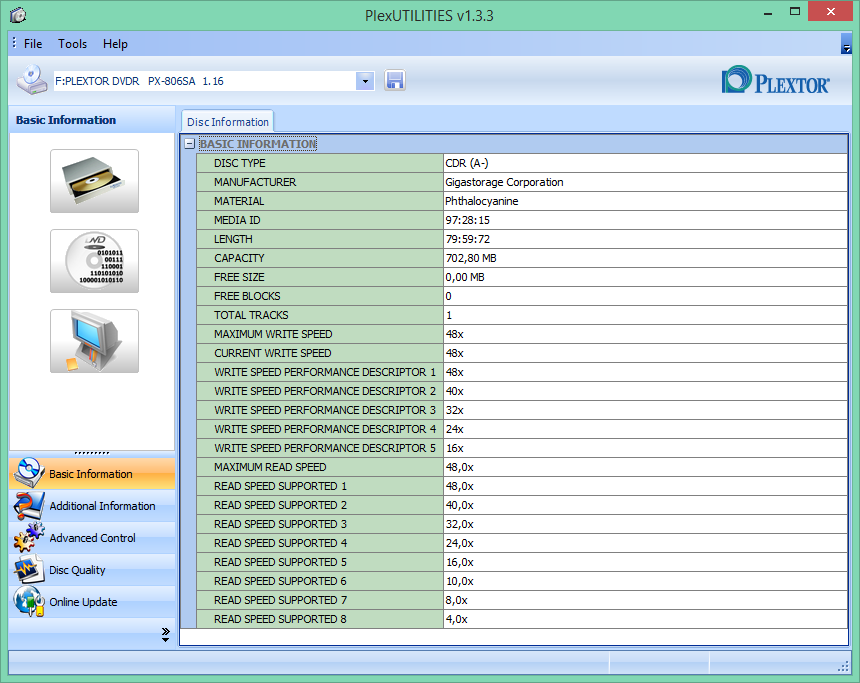The height and width of the screenshot is (683, 860).
Task: Select READ SPEED SUPPORTED 1 row label
Action: (x=280, y=486)
